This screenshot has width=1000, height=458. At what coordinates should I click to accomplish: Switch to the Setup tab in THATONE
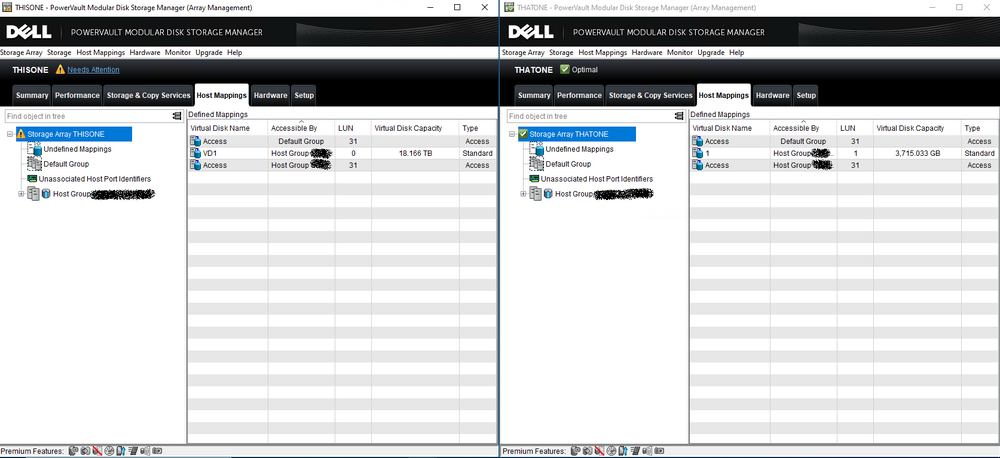point(806,95)
